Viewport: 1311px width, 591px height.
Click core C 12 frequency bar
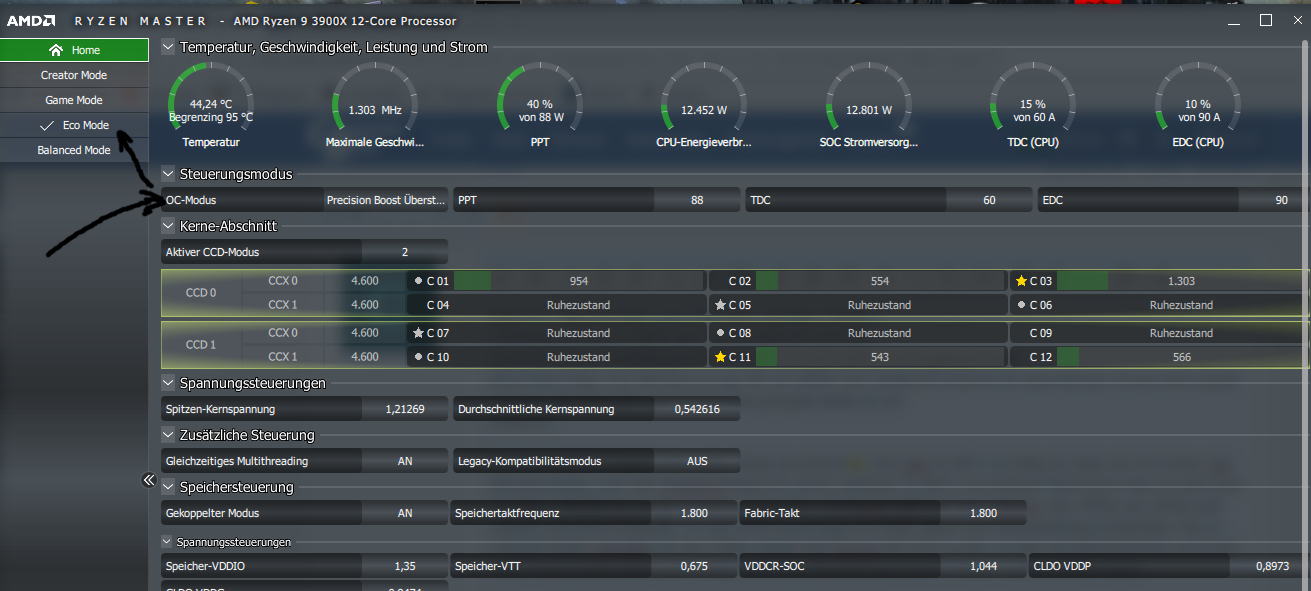click(x=1182, y=357)
